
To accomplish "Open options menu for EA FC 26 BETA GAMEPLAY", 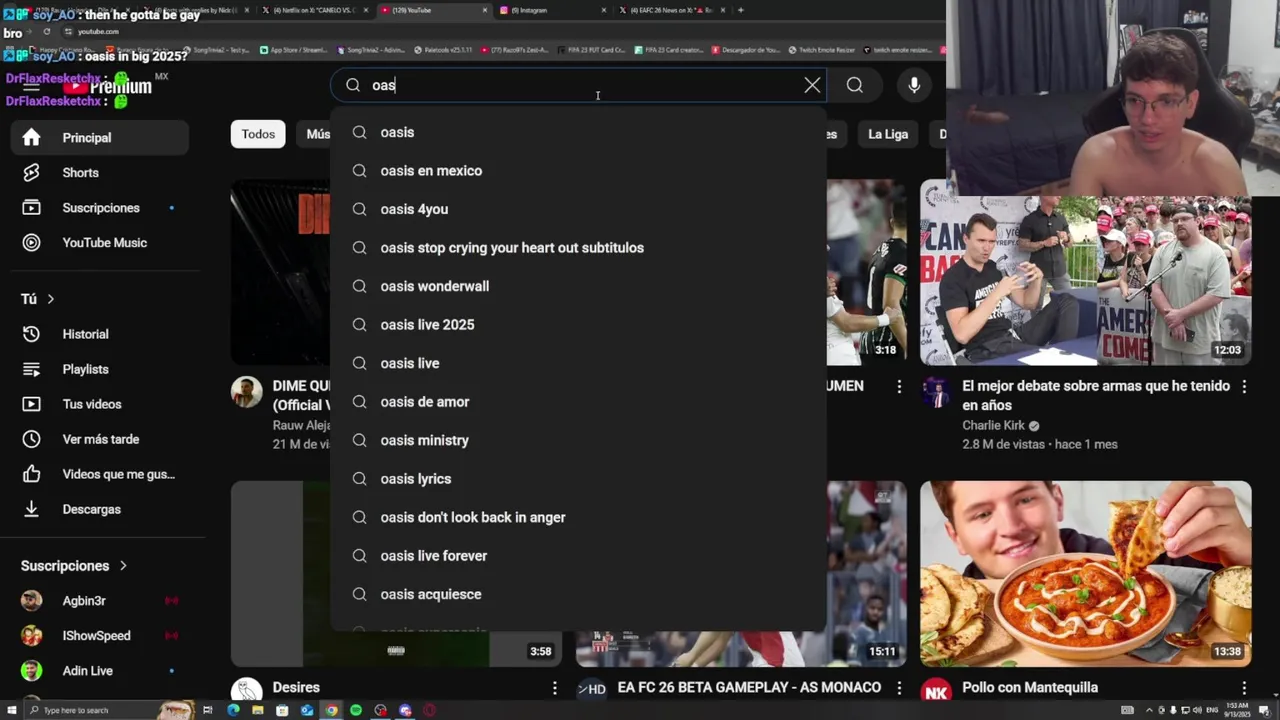I will (899, 688).
